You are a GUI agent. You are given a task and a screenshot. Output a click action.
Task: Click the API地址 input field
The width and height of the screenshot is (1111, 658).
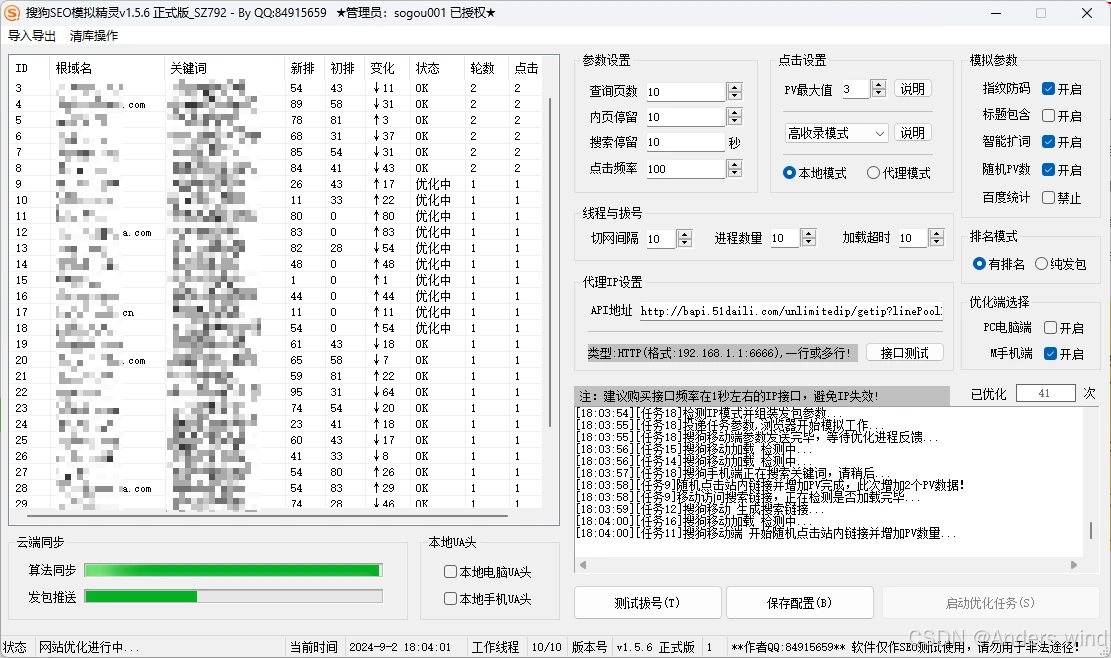[791, 311]
